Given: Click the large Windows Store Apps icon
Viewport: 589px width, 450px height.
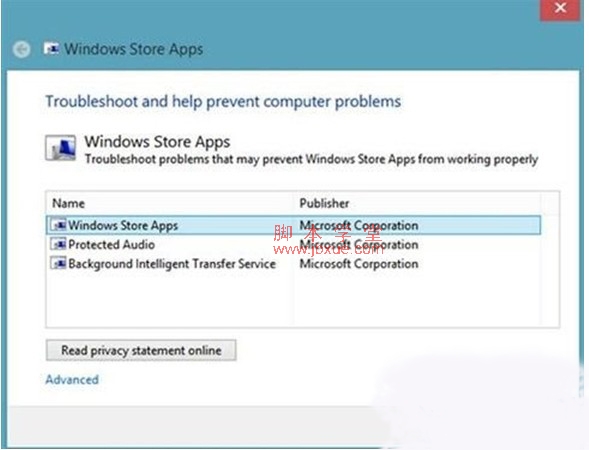Looking at the screenshot, I should [60, 148].
